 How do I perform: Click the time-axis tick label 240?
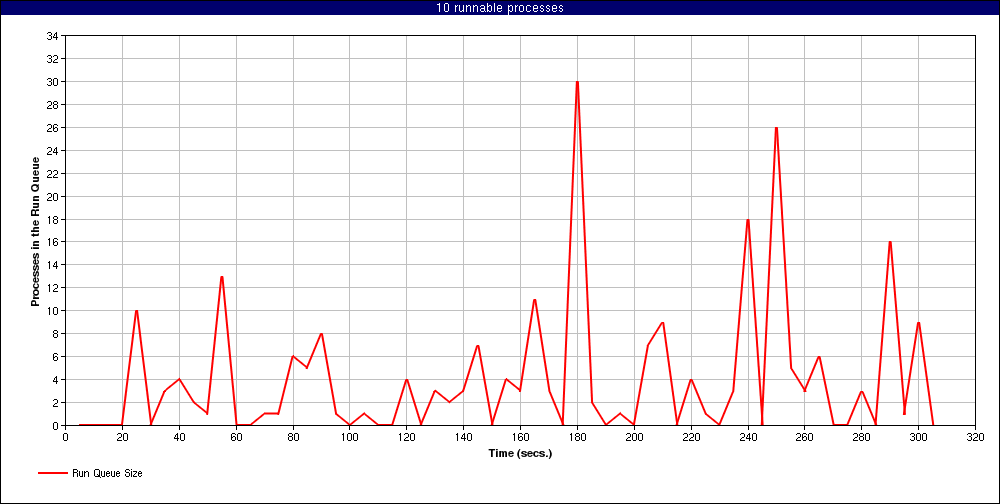[747, 437]
